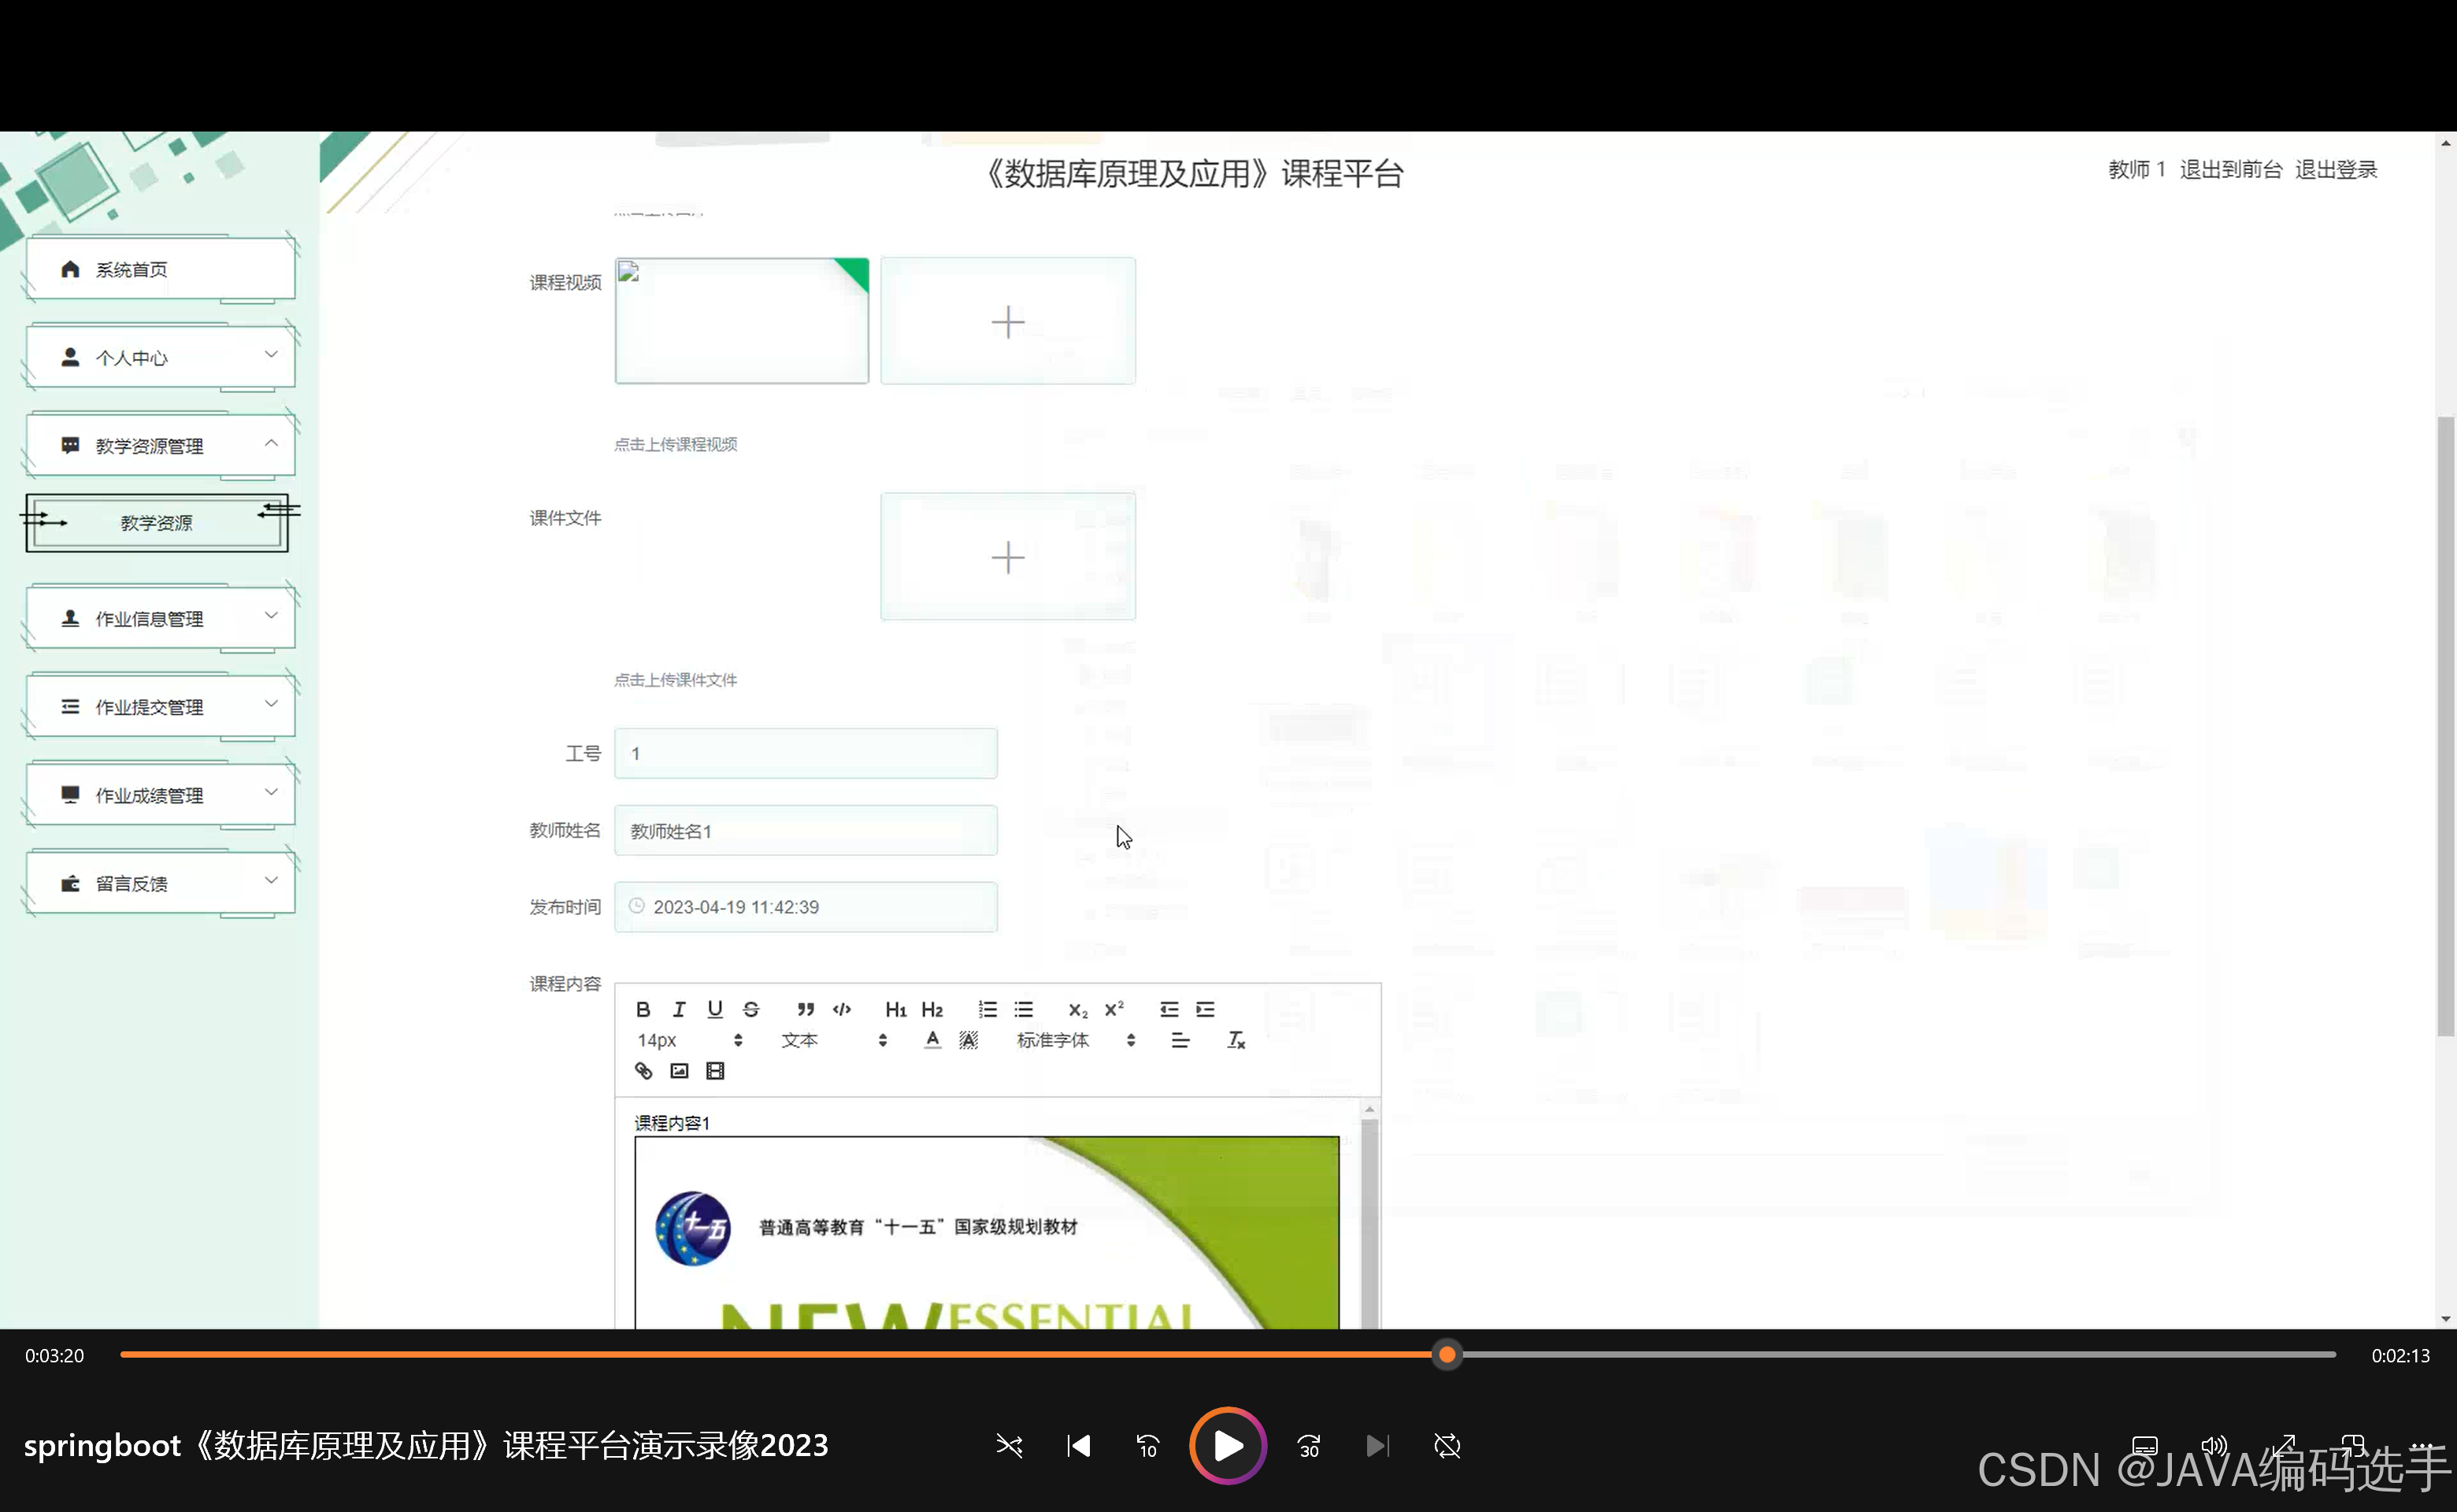Screen dimensions: 2457x1512
Task: Insert an image using the picture icon
Action: click(x=679, y=1071)
